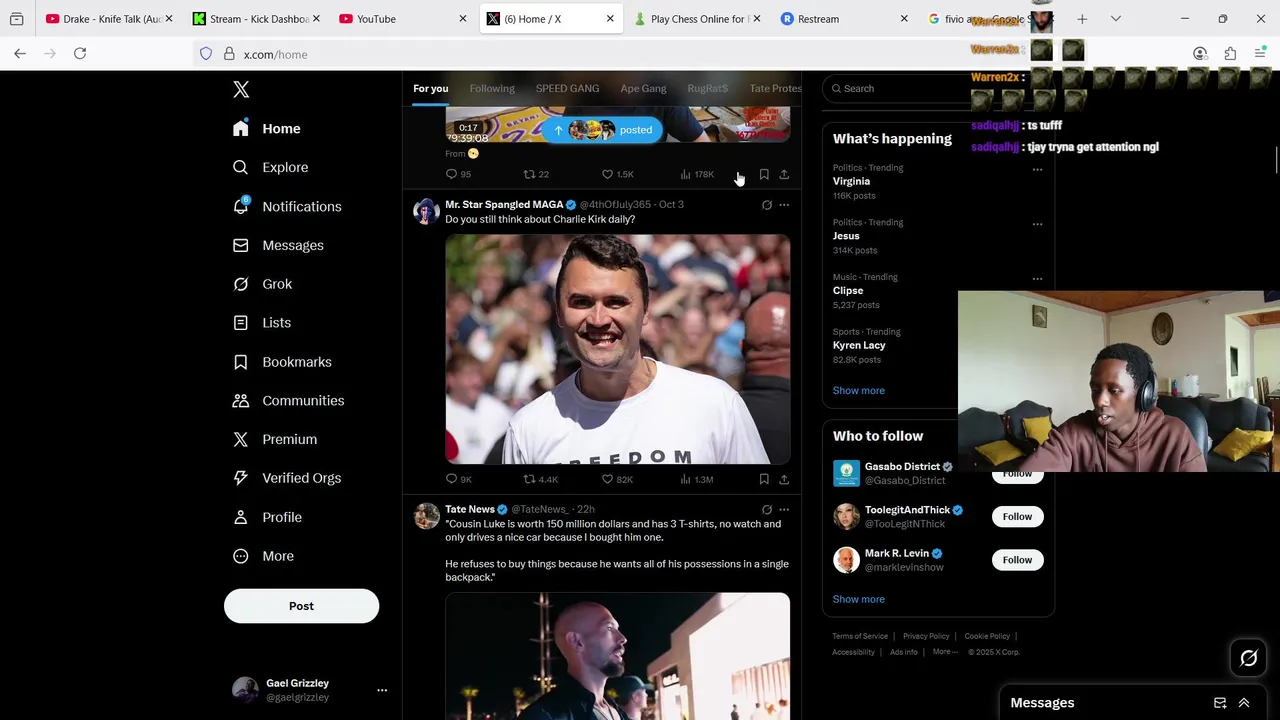The width and height of the screenshot is (1280, 720).
Task: Click the Profile person icon
Action: tap(241, 517)
